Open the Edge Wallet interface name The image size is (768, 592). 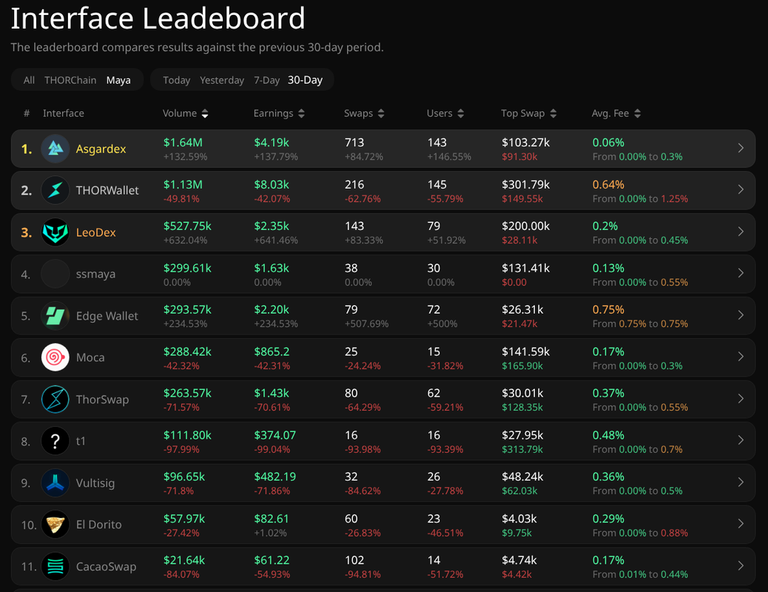tap(107, 316)
